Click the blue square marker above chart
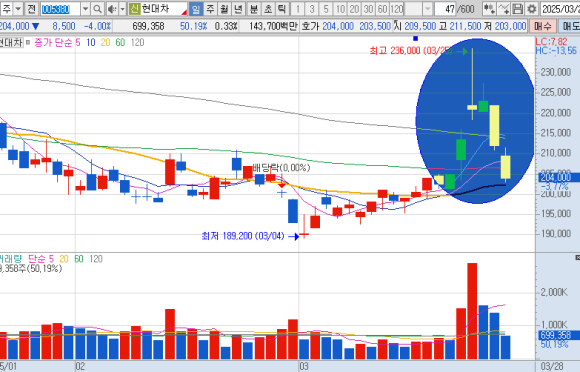This screenshot has width=580, height=372. click(415, 38)
